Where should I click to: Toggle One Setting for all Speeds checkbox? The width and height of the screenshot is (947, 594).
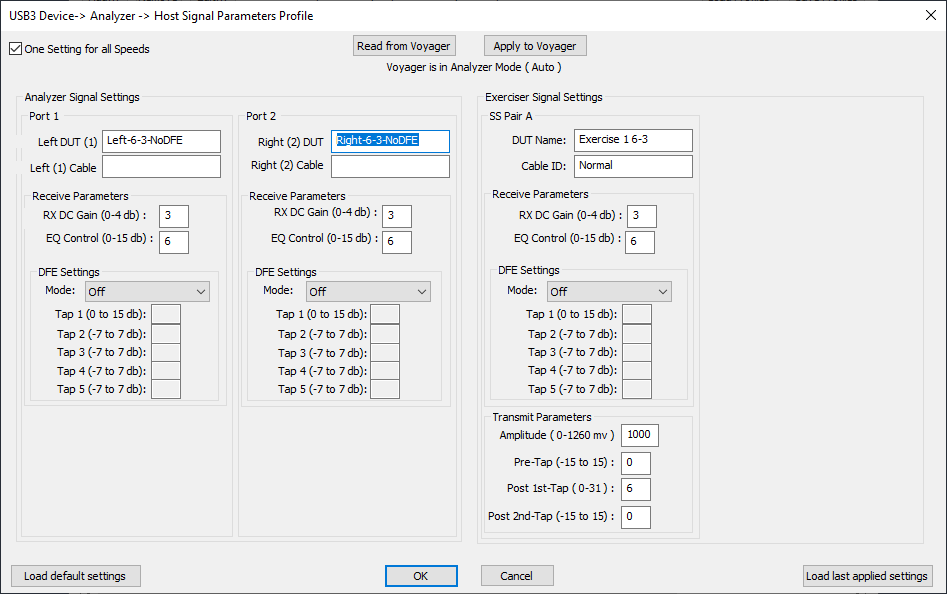point(16,49)
